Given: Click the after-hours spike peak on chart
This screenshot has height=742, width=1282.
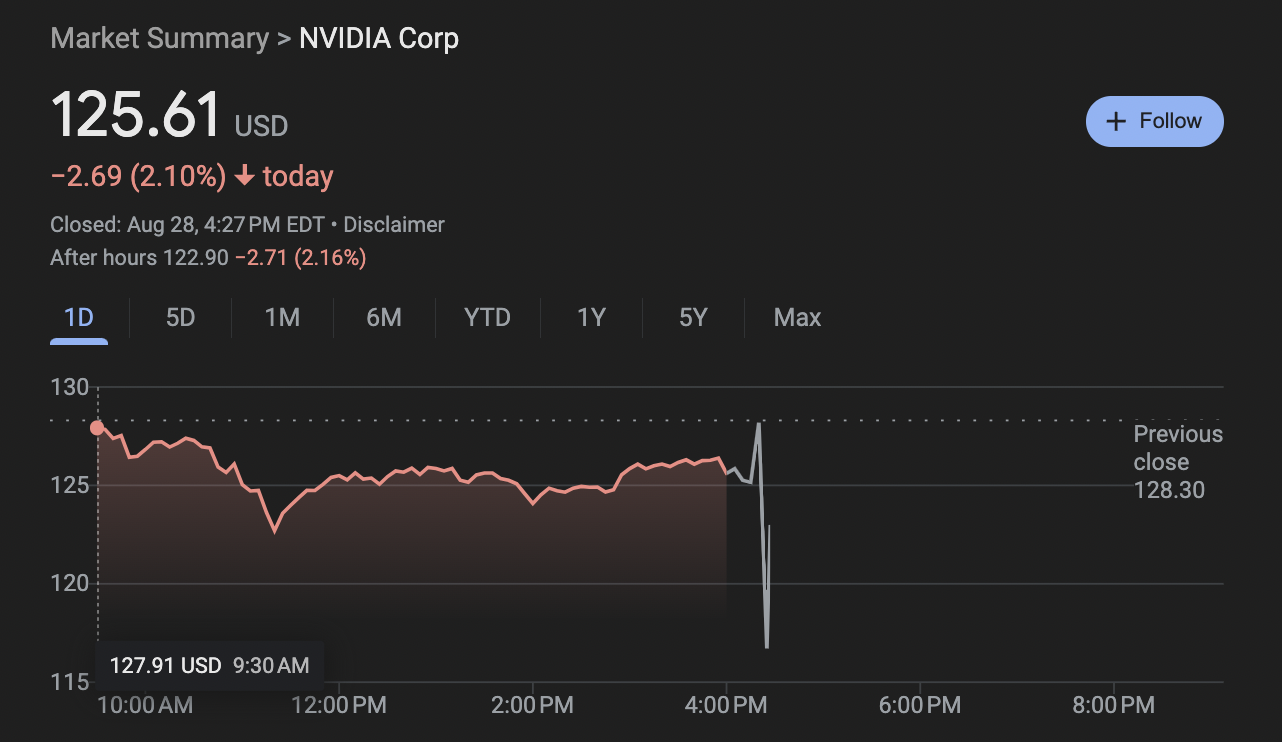Looking at the screenshot, I should 759,424.
